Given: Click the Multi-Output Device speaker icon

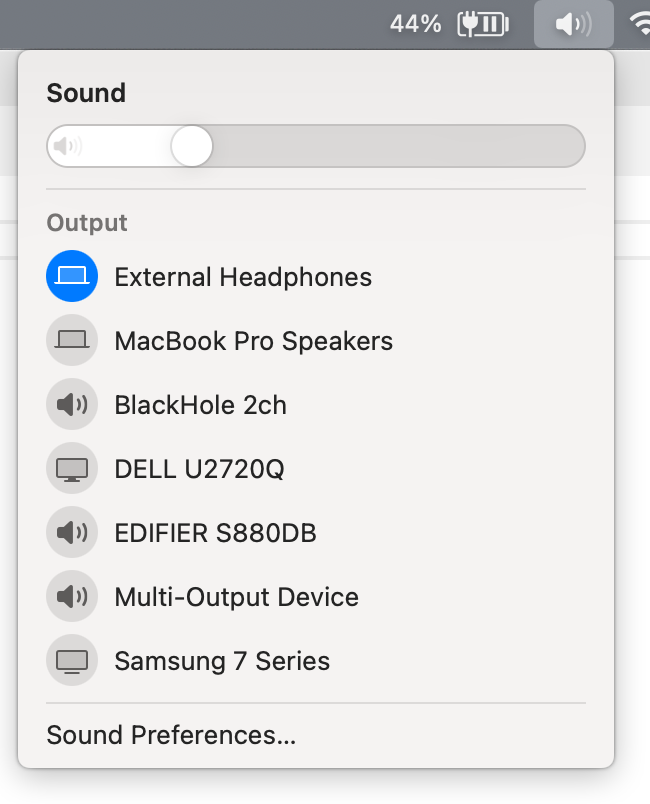Looking at the screenshot, I should [72, 597].
